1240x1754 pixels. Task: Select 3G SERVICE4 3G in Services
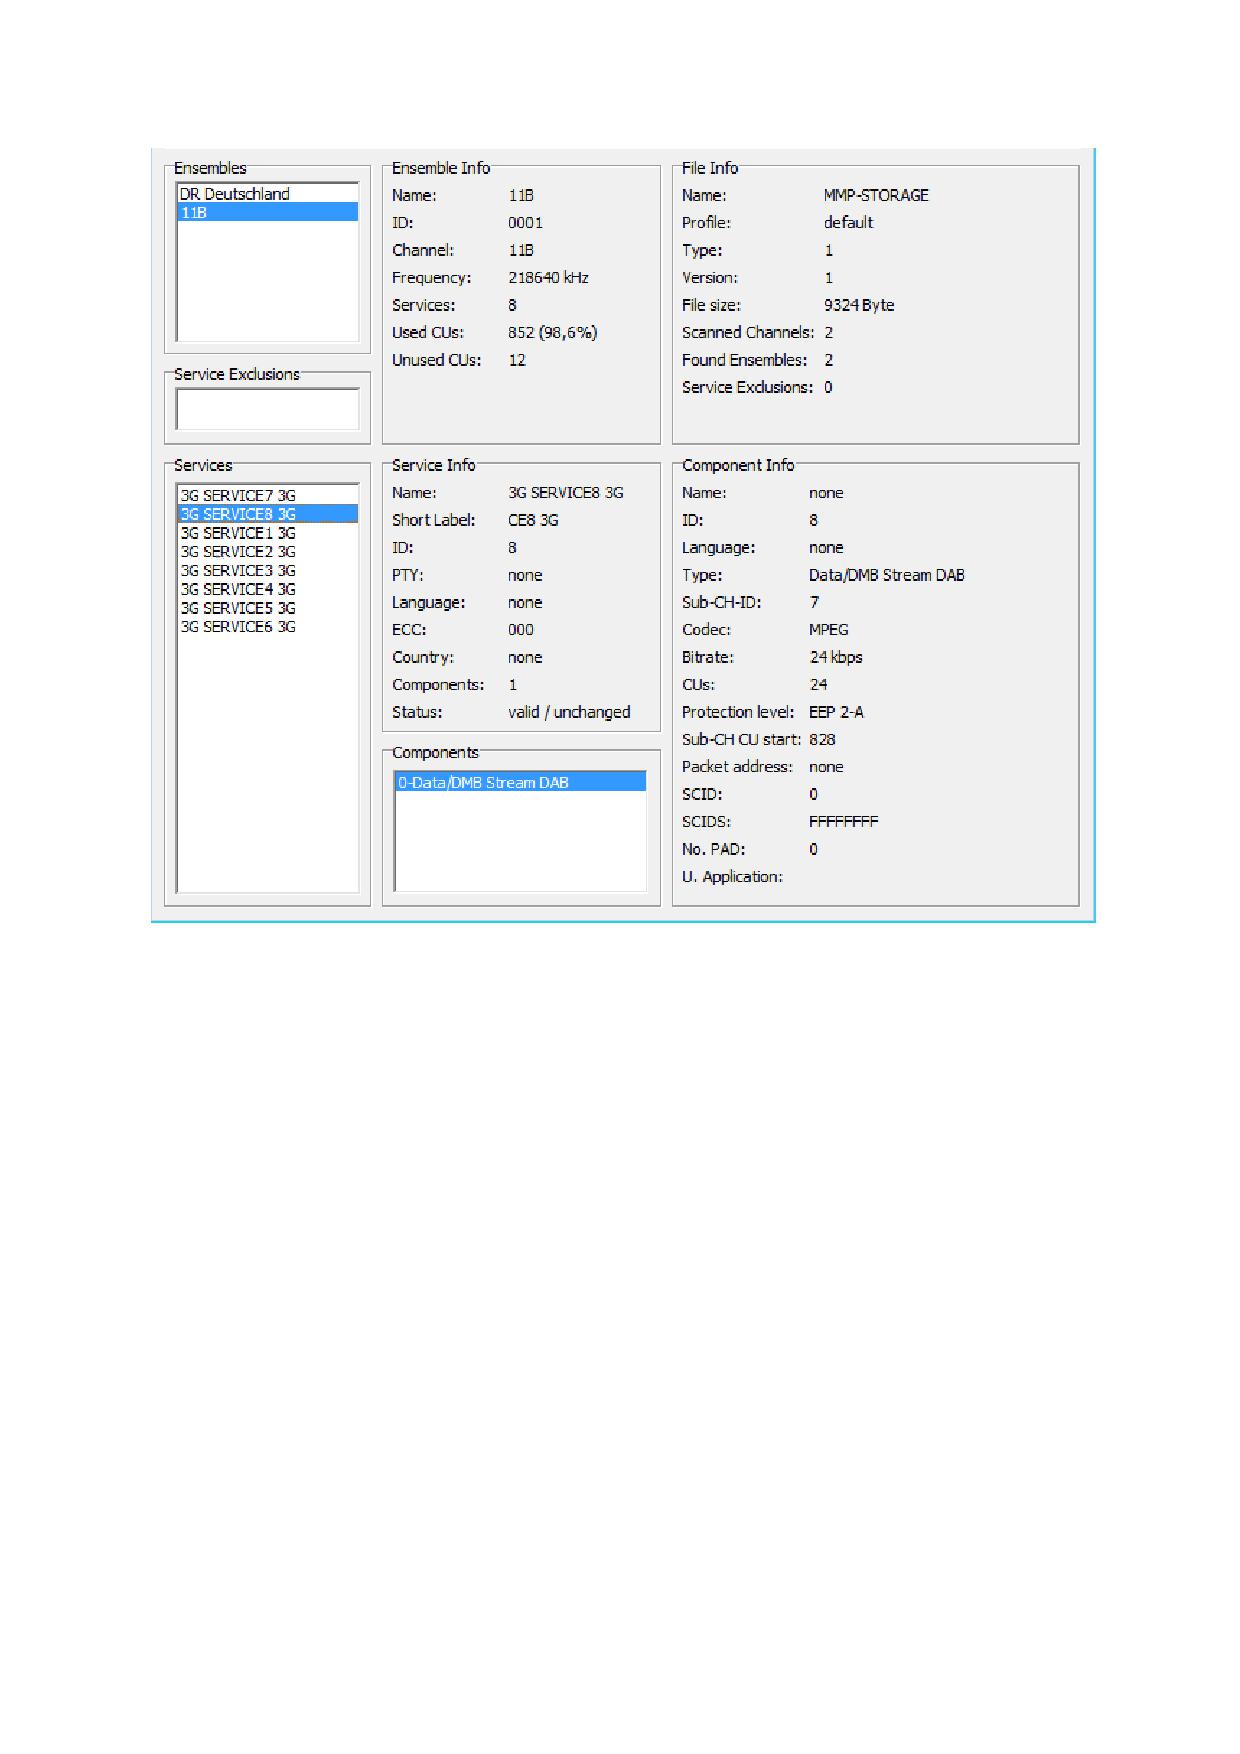(x=238, y=589)
